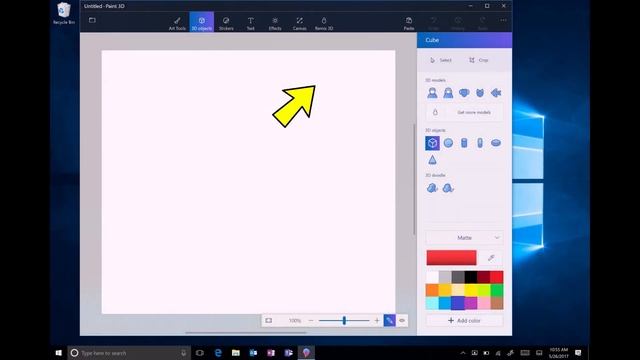This screenshot has height=360, width=640.
Task: Pick the yellow color swatch
Action: coord(471,290)
